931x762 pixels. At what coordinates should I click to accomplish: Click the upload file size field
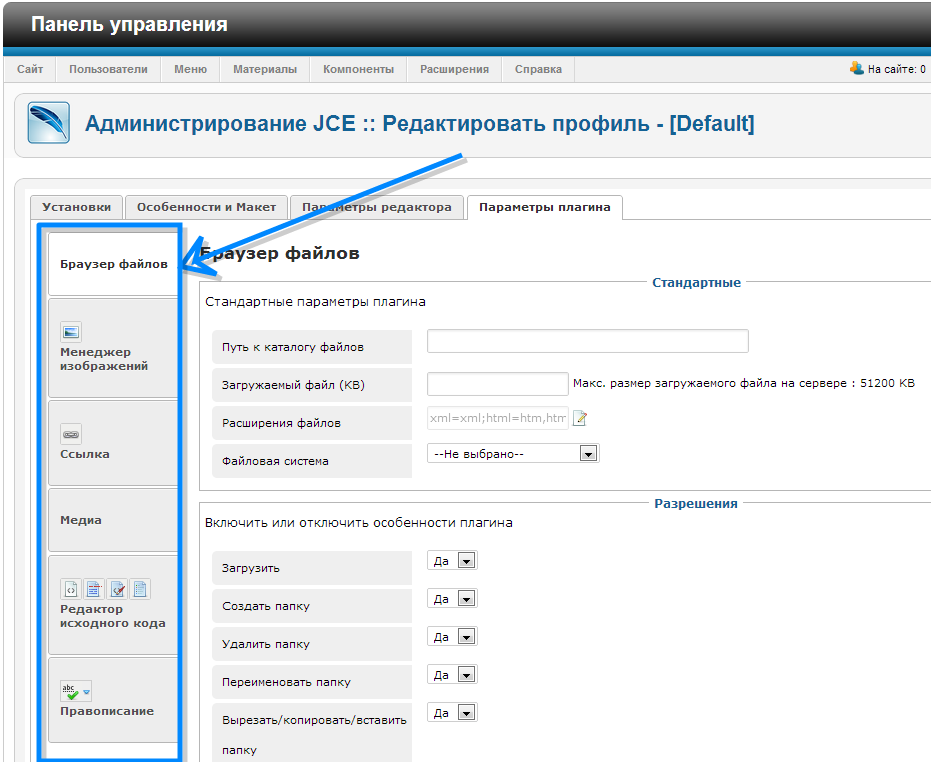[x=497, y=384]
